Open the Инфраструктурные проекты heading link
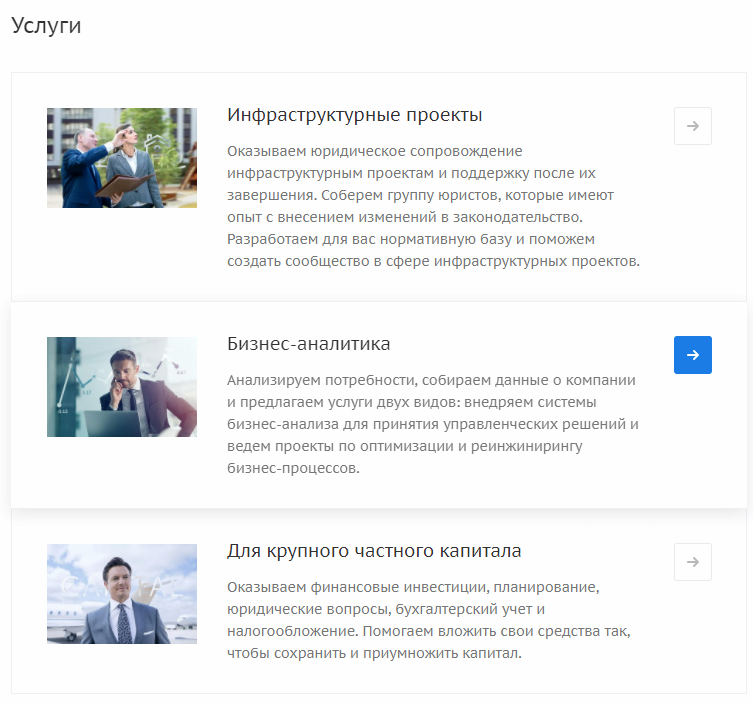753x704 pixels. [354, 115]
